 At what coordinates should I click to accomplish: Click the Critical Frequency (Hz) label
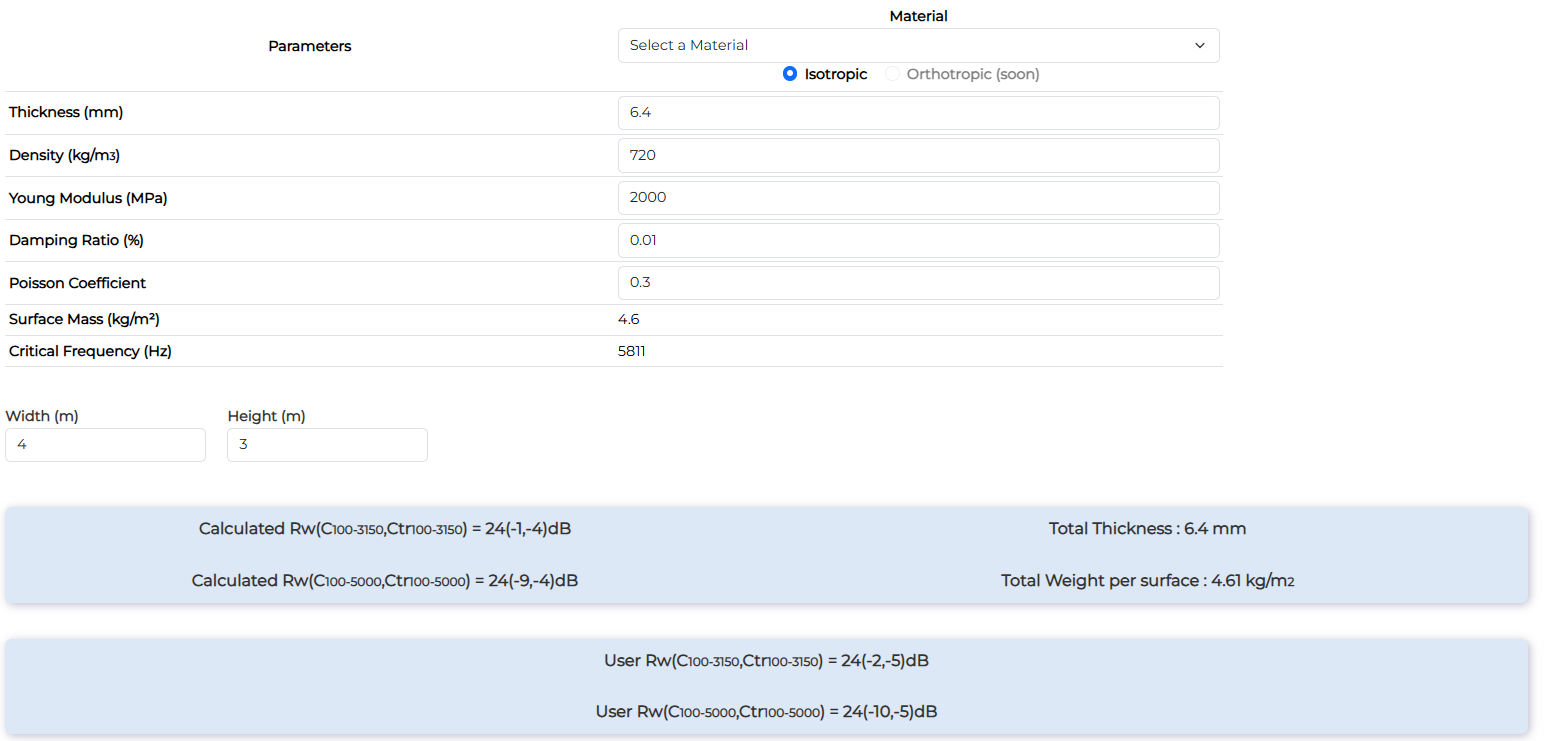[90, 351]
